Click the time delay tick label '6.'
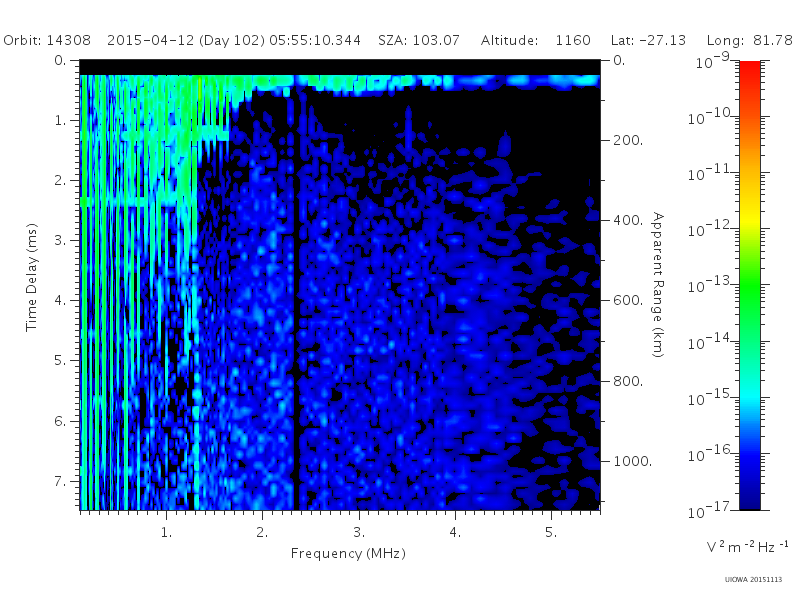800x600 pixels. tap(60, 421)
